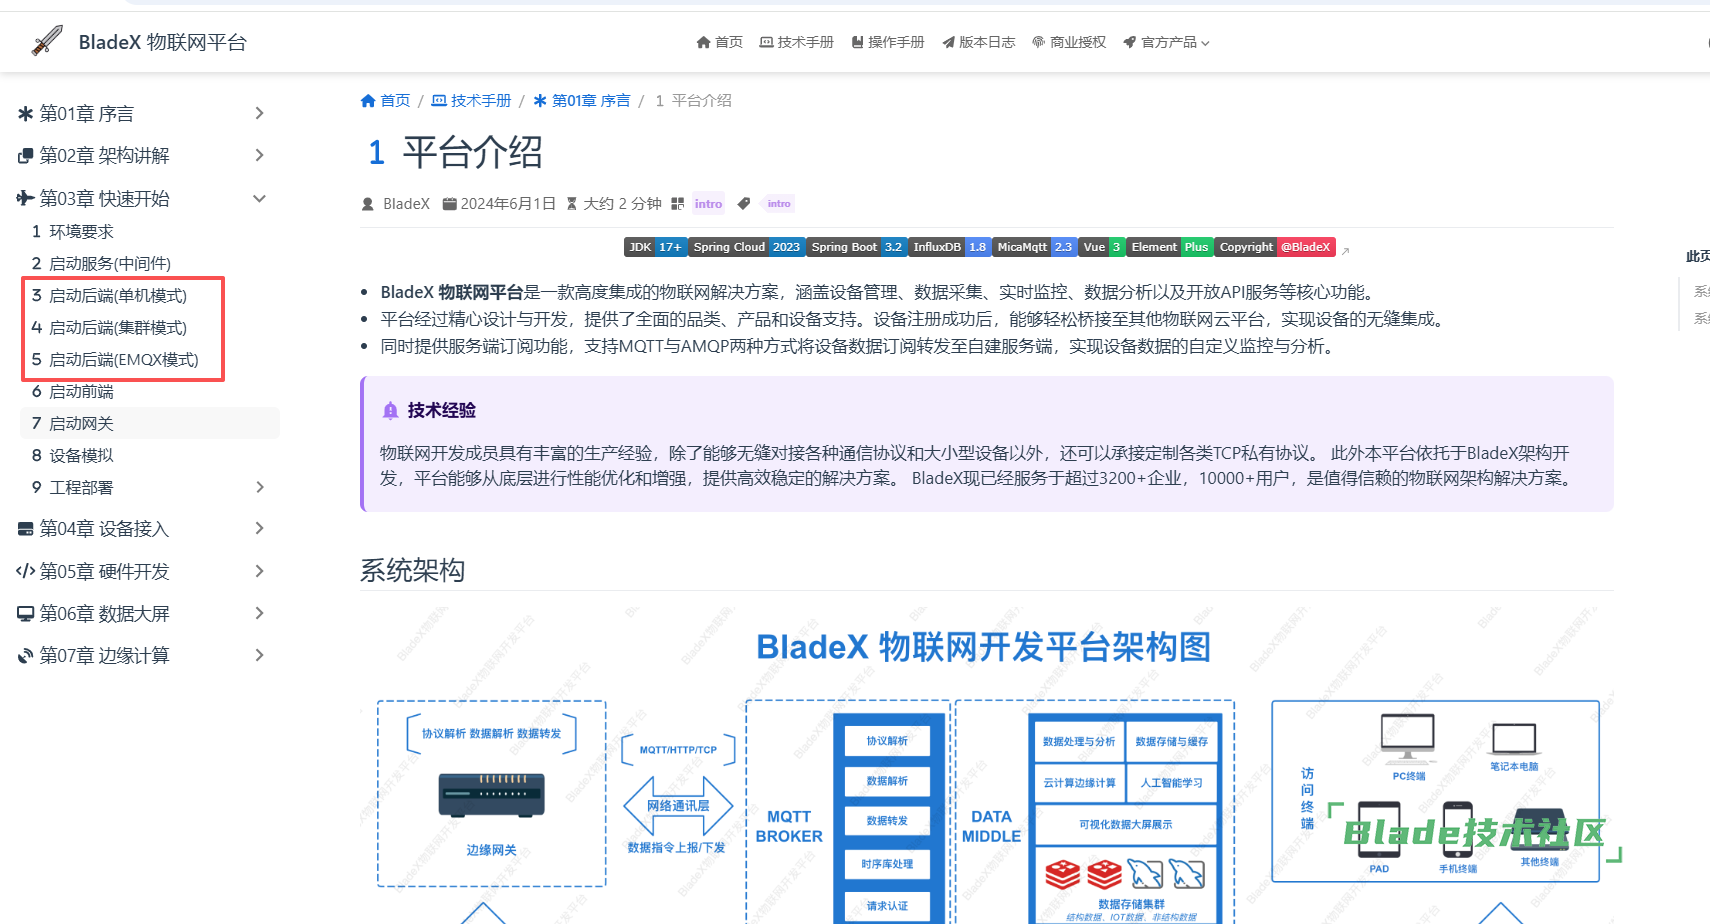Click the 第06章 数据大屏 monitor icon
This screenshot has height=924, width=1710.
[x=26, y=614]
